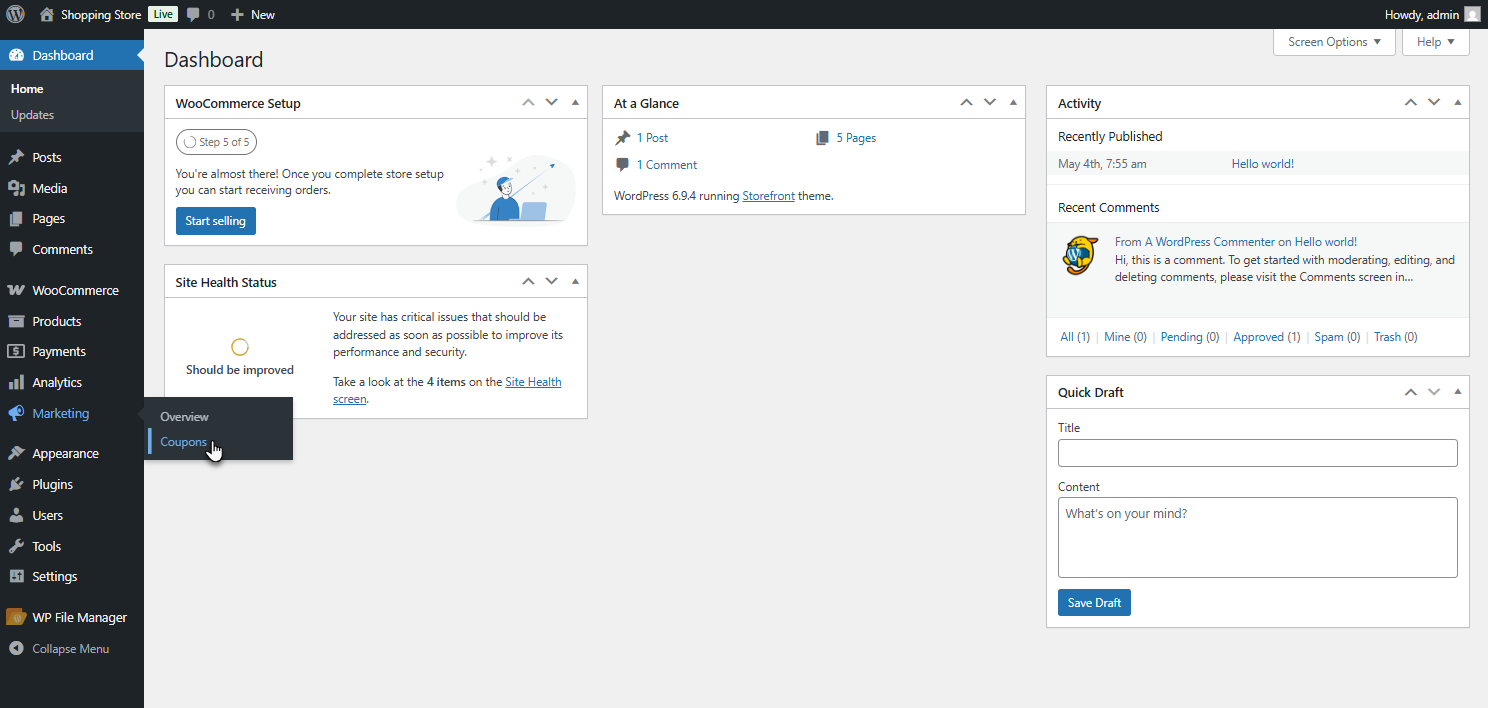
Task: Click the Save Draft button
Action: (1094, 603)
